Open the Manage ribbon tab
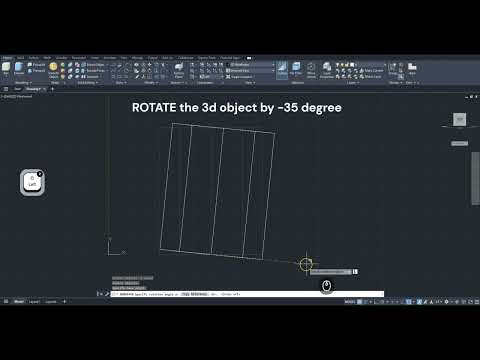Screen dimensions: 480x360 137,58
